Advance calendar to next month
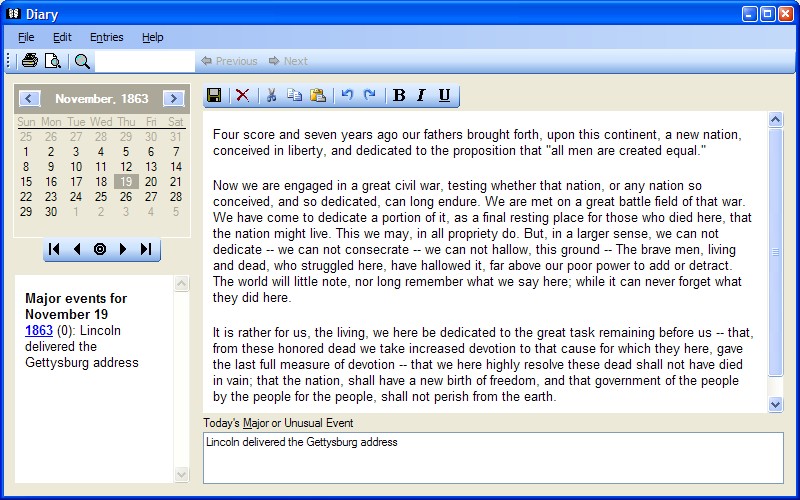This screenshot has width=800, height=500. [174, 99]
